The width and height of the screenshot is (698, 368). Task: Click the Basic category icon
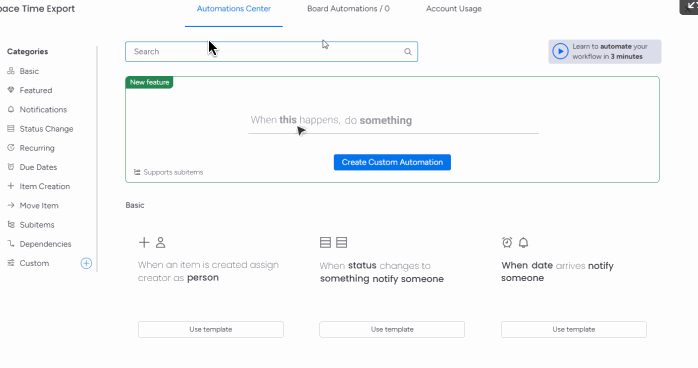click(11, 71)
